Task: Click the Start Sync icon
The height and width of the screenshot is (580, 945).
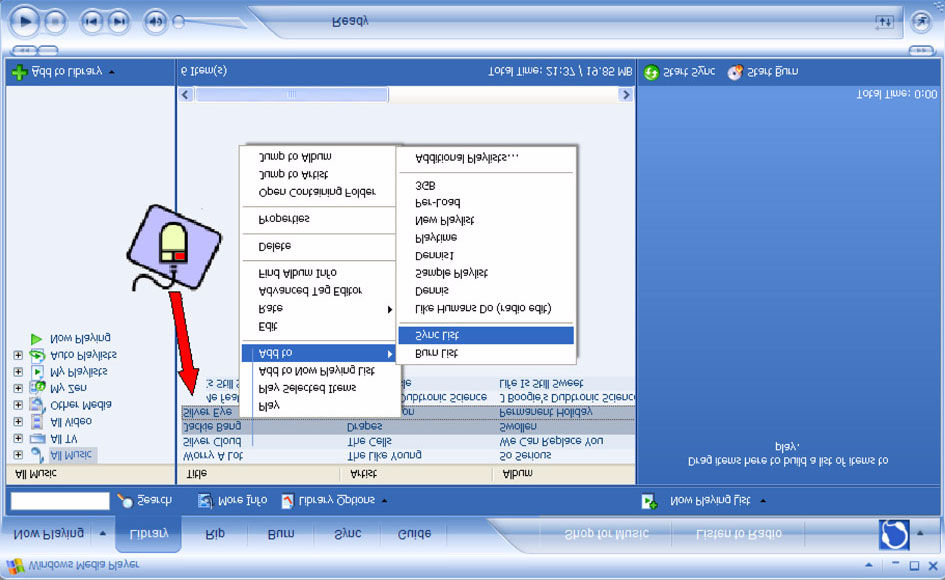Action: coord(651,72)
